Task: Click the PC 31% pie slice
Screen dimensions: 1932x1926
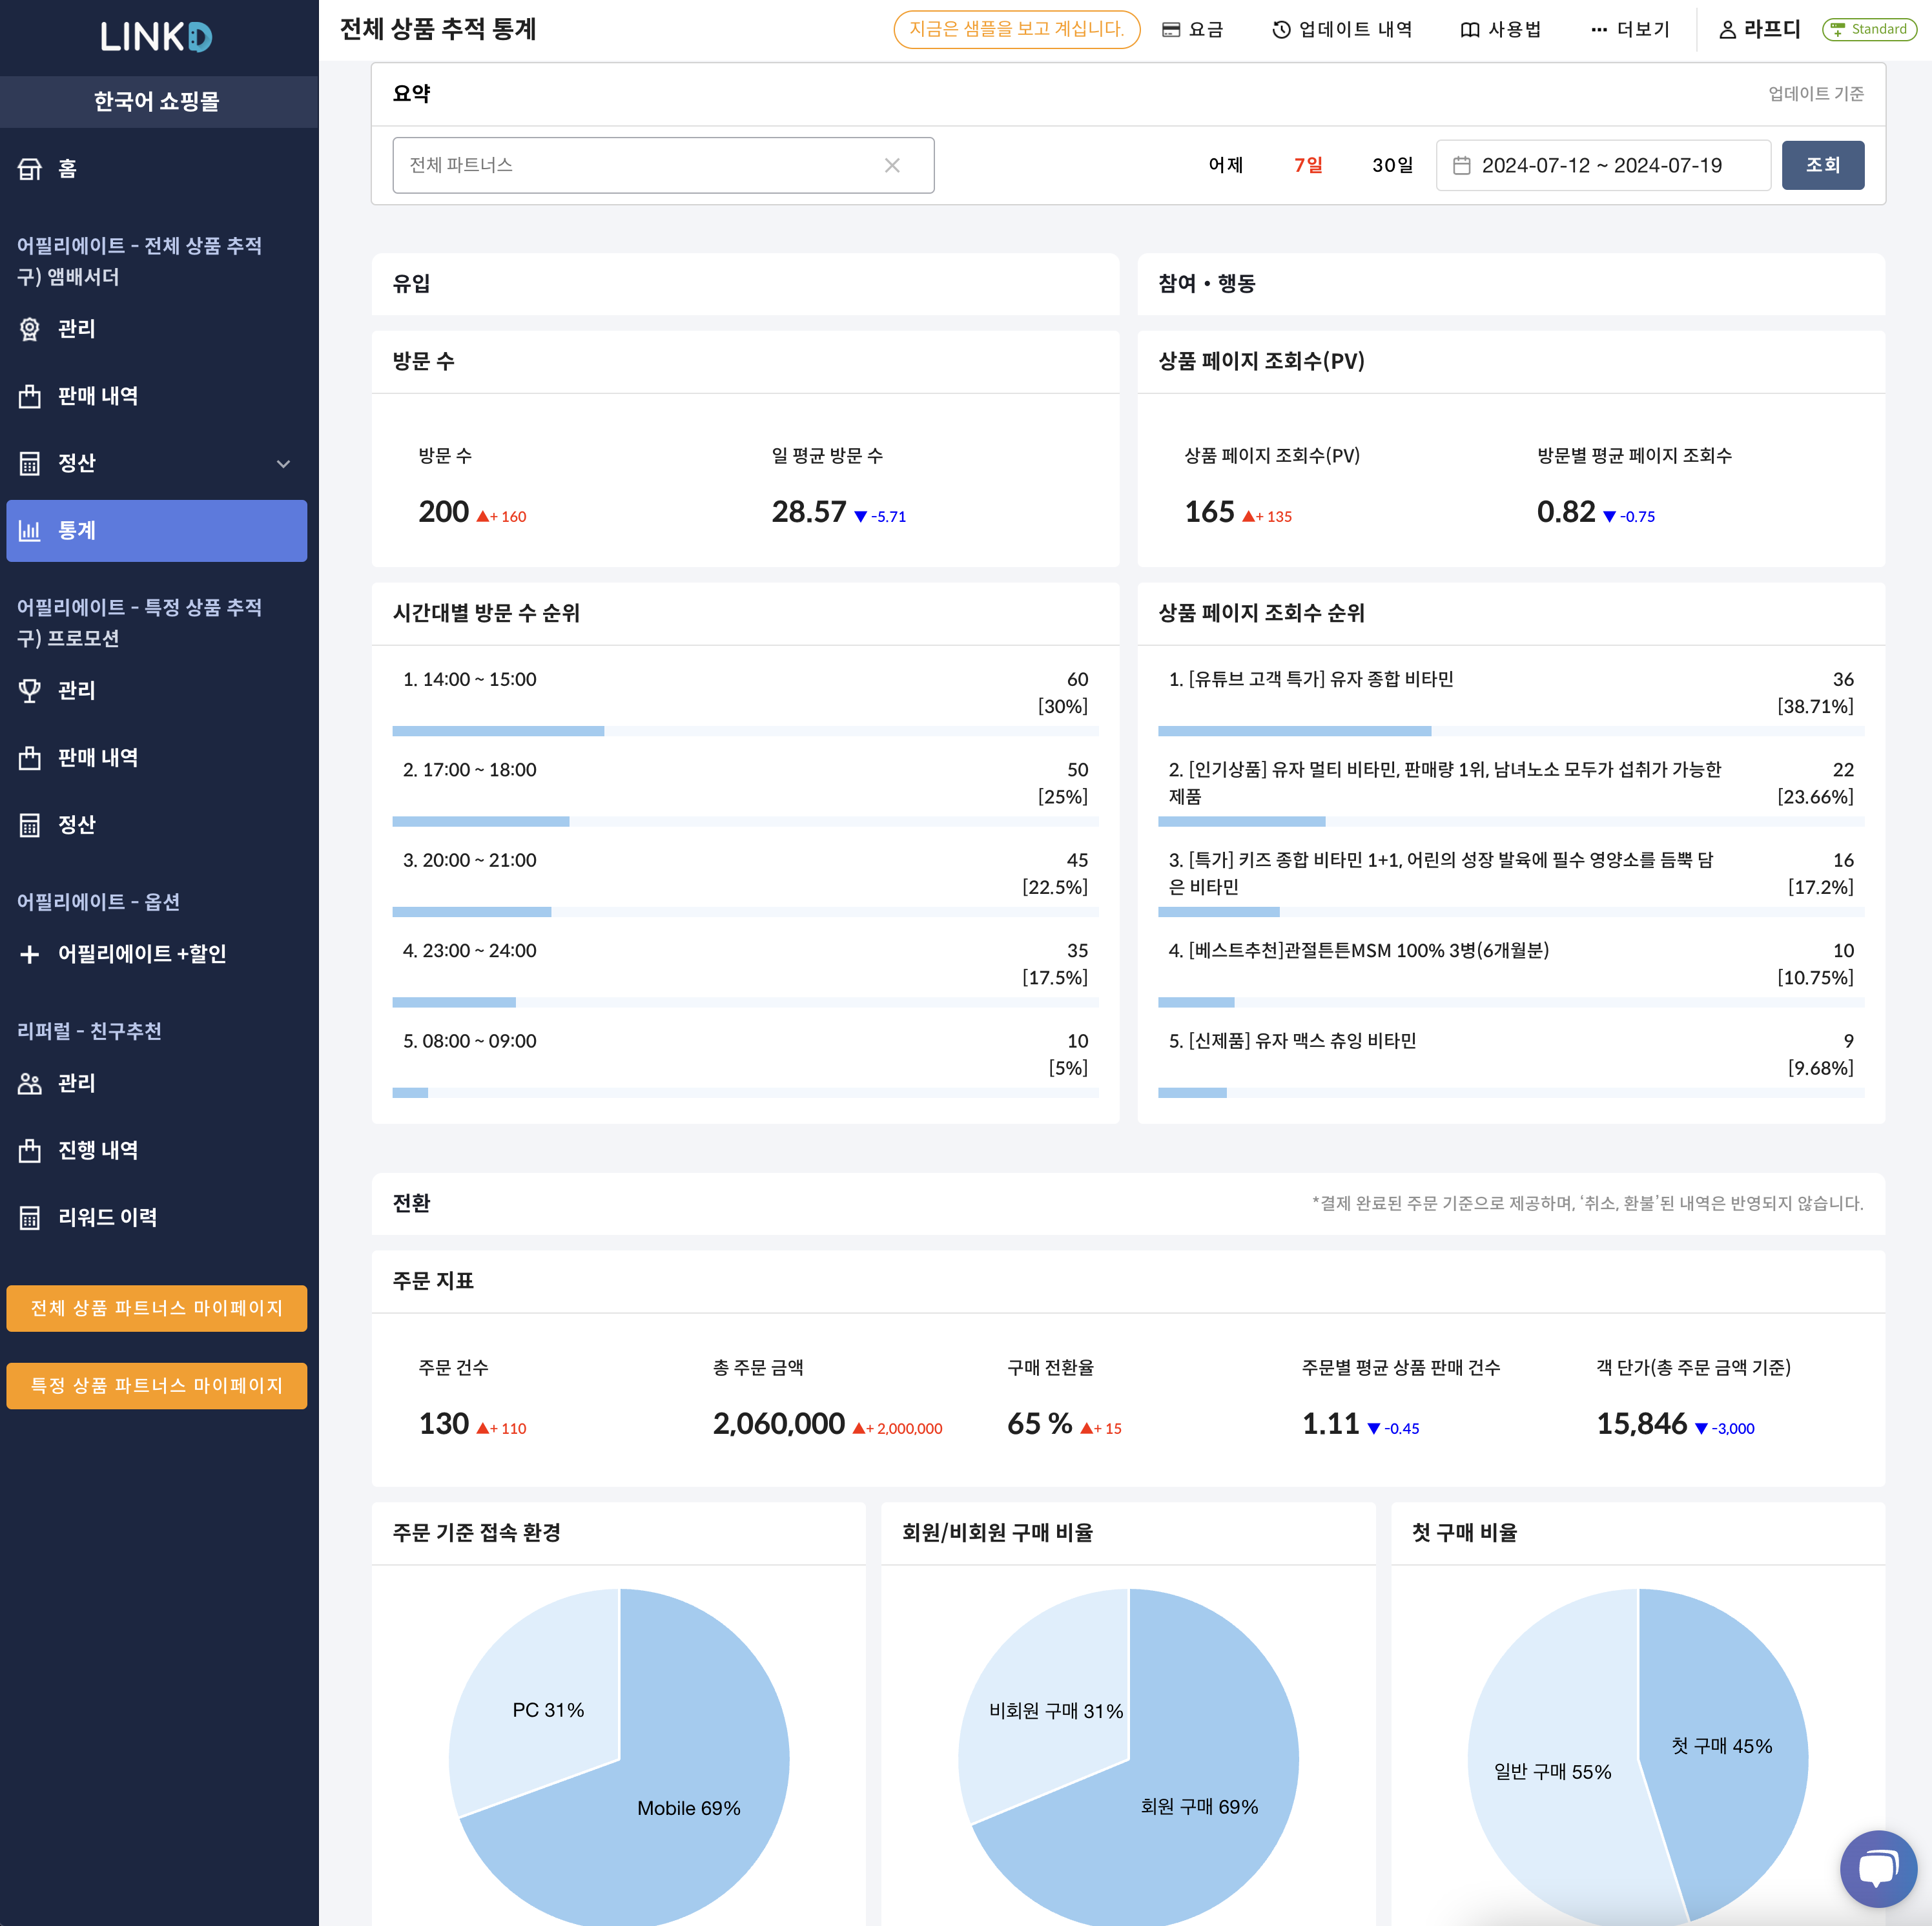Action: tap(548, 1710)
